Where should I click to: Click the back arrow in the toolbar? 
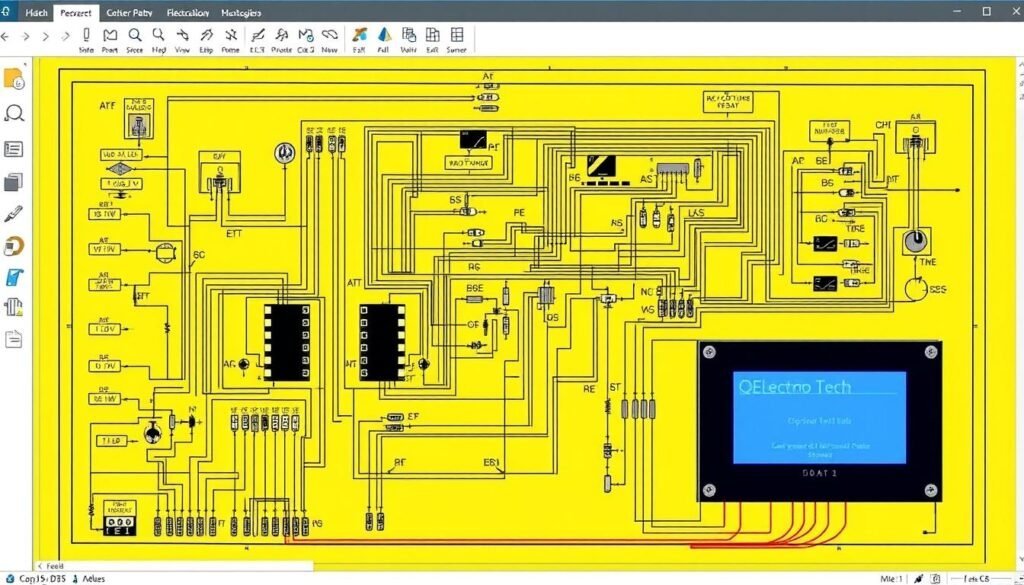tap(5, 37)
